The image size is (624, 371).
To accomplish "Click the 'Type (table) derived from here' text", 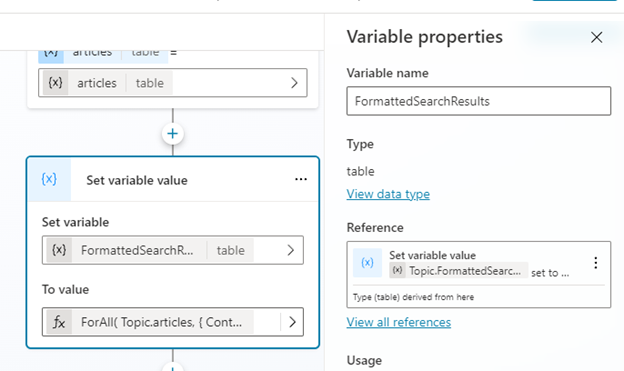I will 413,297.
